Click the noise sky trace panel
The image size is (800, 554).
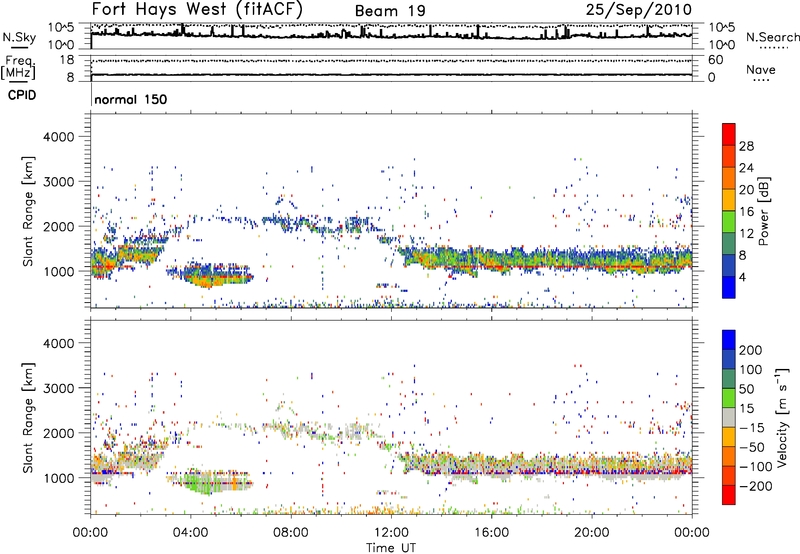(x=391, y=36)
